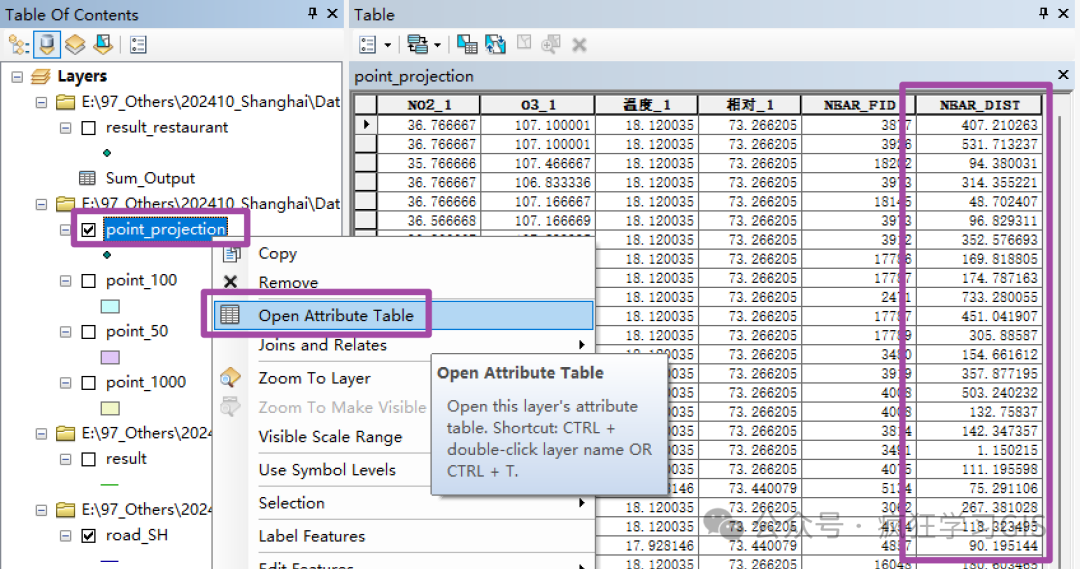Select the road_SH layer name
The height and width of the screenshot is (569, 1080).
(136, 535)
